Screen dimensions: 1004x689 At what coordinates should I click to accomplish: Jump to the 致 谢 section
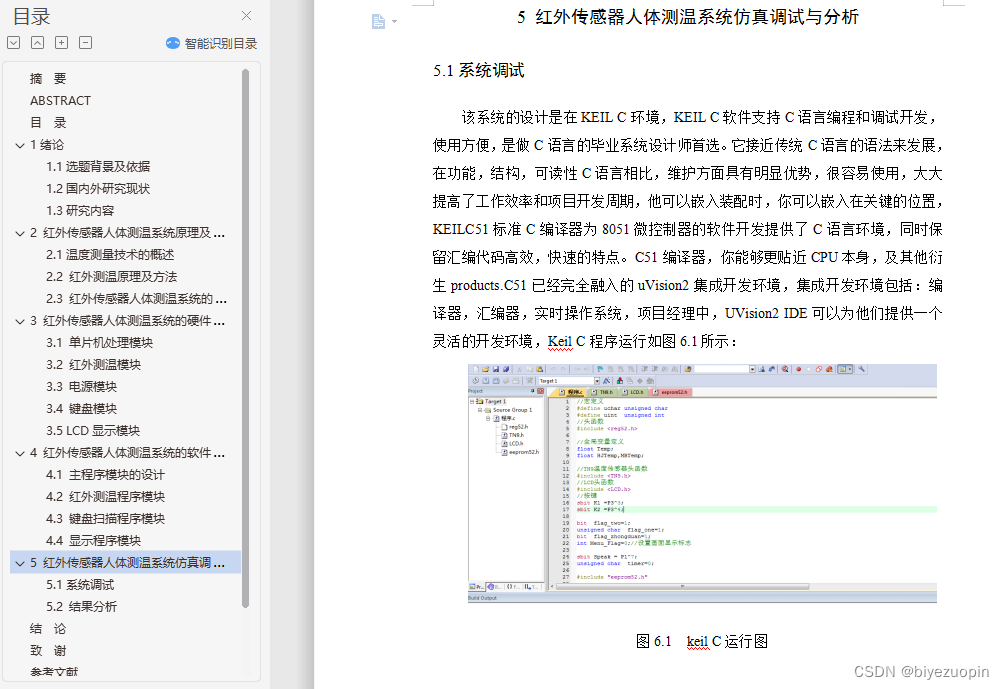(46, 650)
